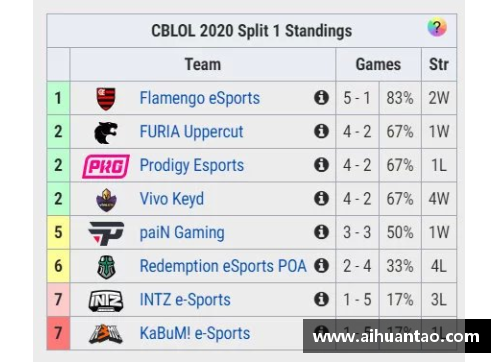Screen dimensions: 500x362
Task: Click the Str column header
Action: coord(439,64)
